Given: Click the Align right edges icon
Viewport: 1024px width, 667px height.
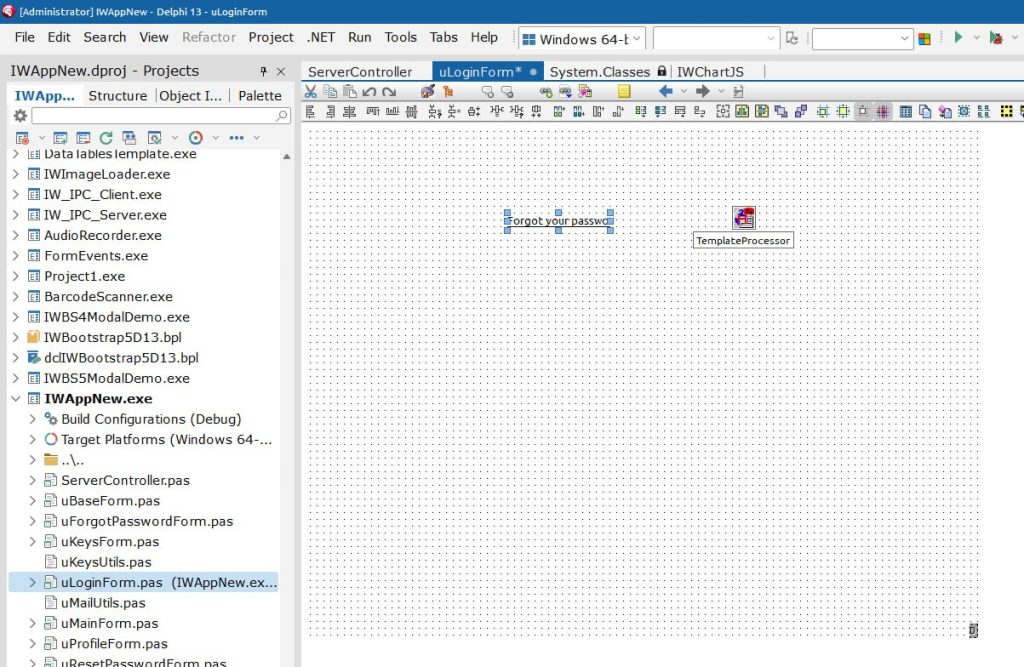Looking at the screenshot, I should tap(330, 112).
